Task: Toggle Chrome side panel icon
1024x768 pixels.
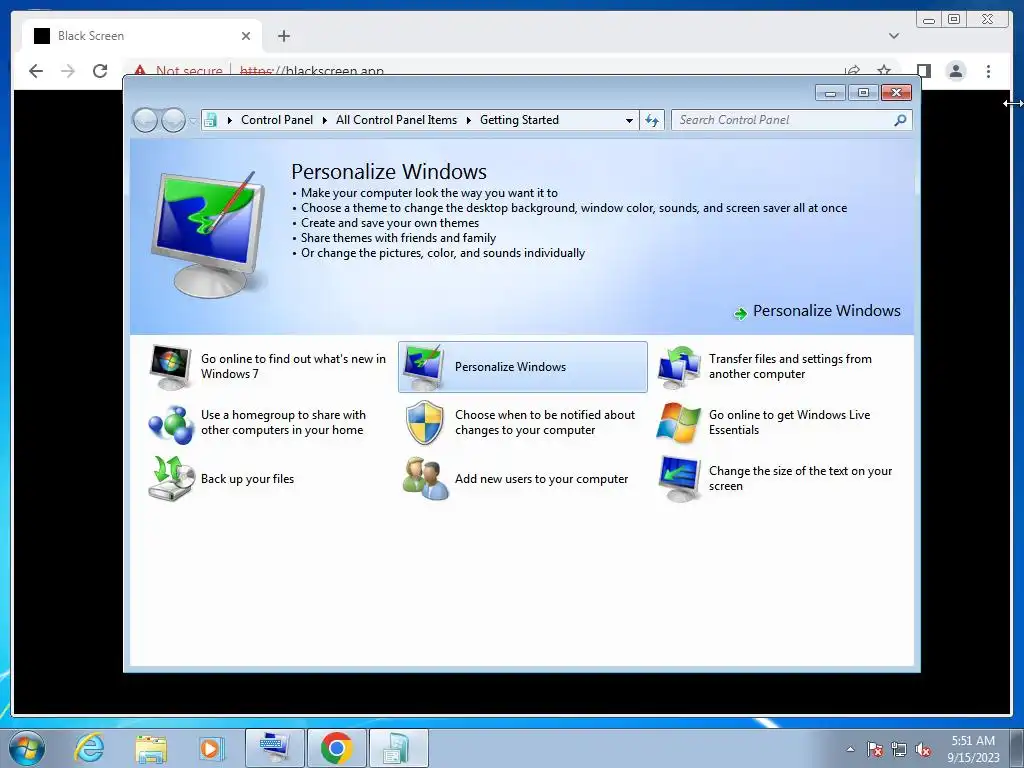Action: (x=923, y=71)
